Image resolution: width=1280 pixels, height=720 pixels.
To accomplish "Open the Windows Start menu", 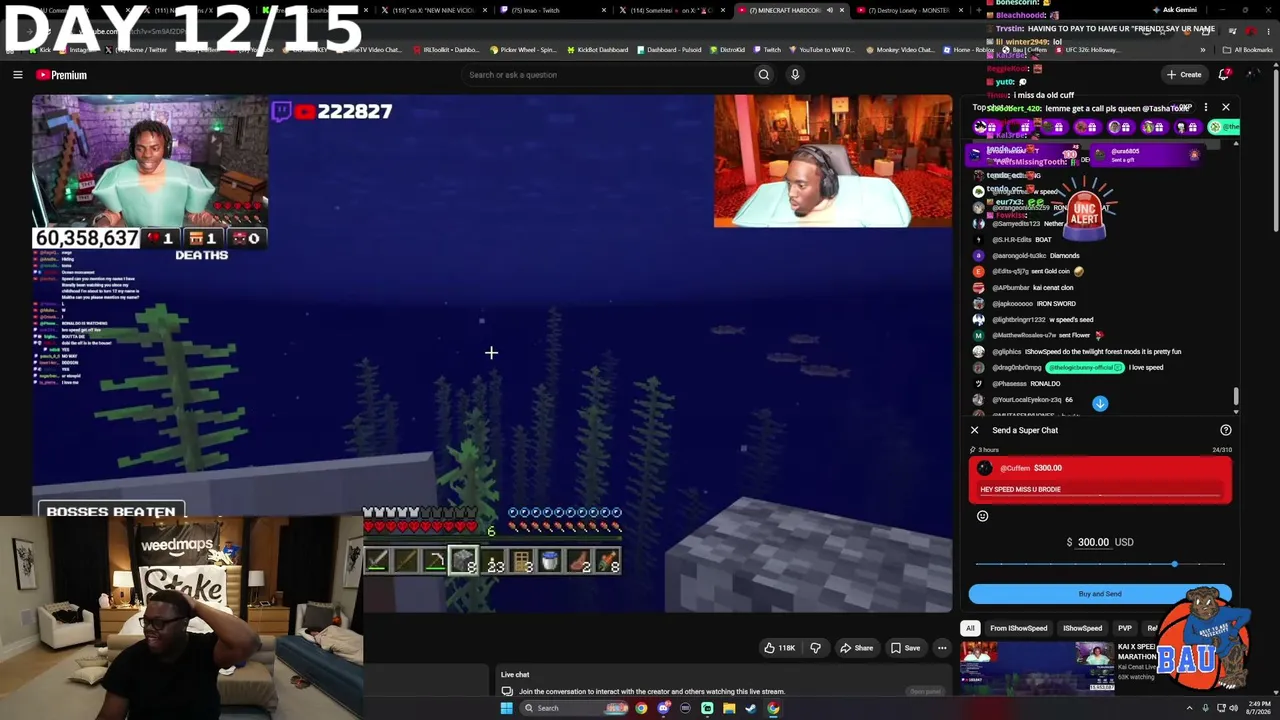I will pos(506,708).
